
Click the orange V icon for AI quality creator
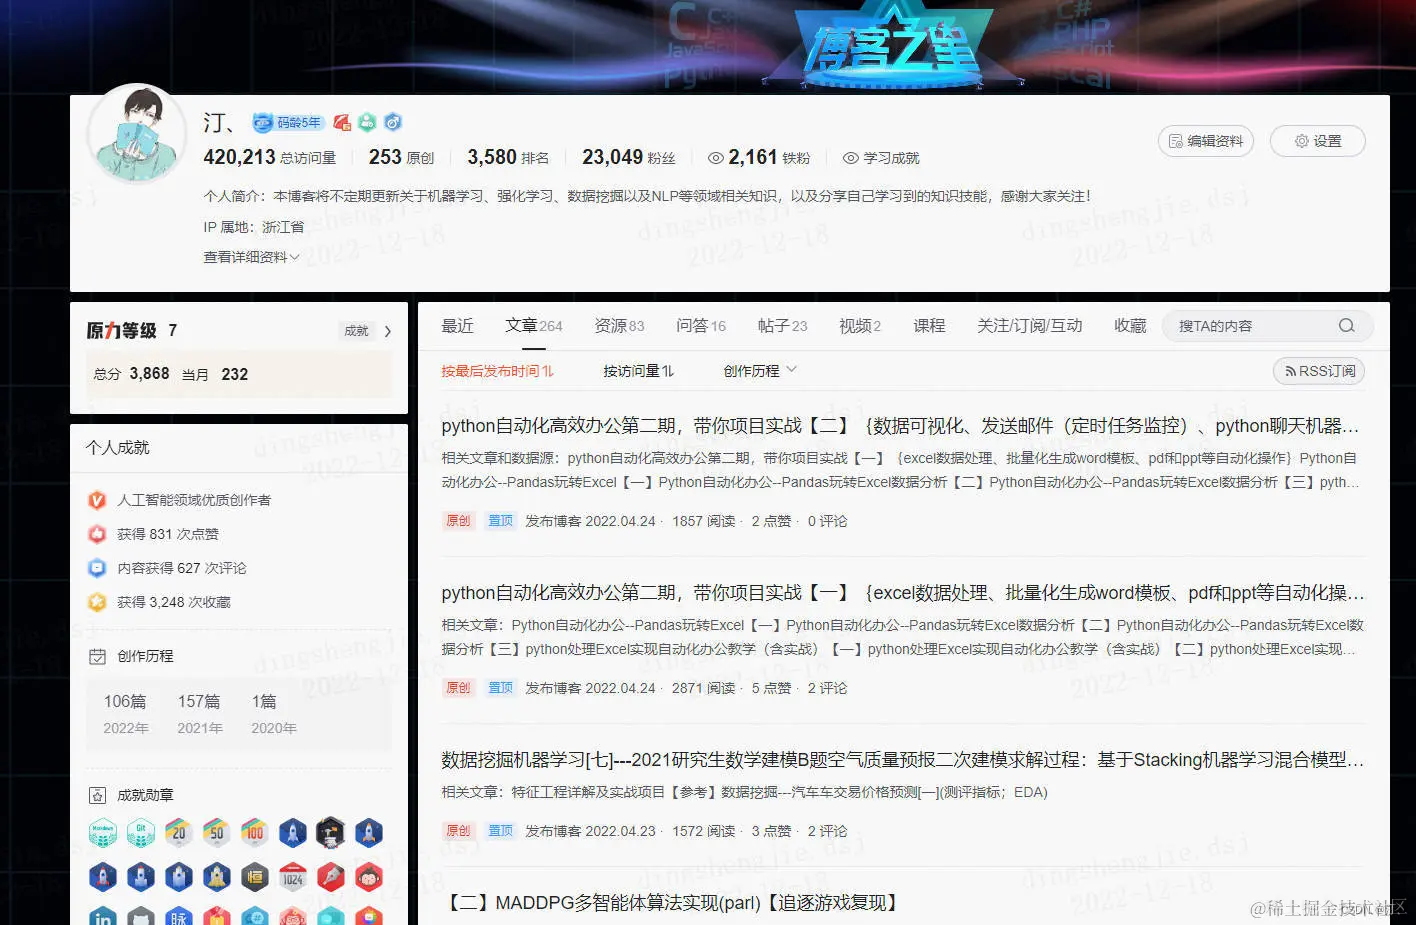pyautogui.click(x=97, y=500)
